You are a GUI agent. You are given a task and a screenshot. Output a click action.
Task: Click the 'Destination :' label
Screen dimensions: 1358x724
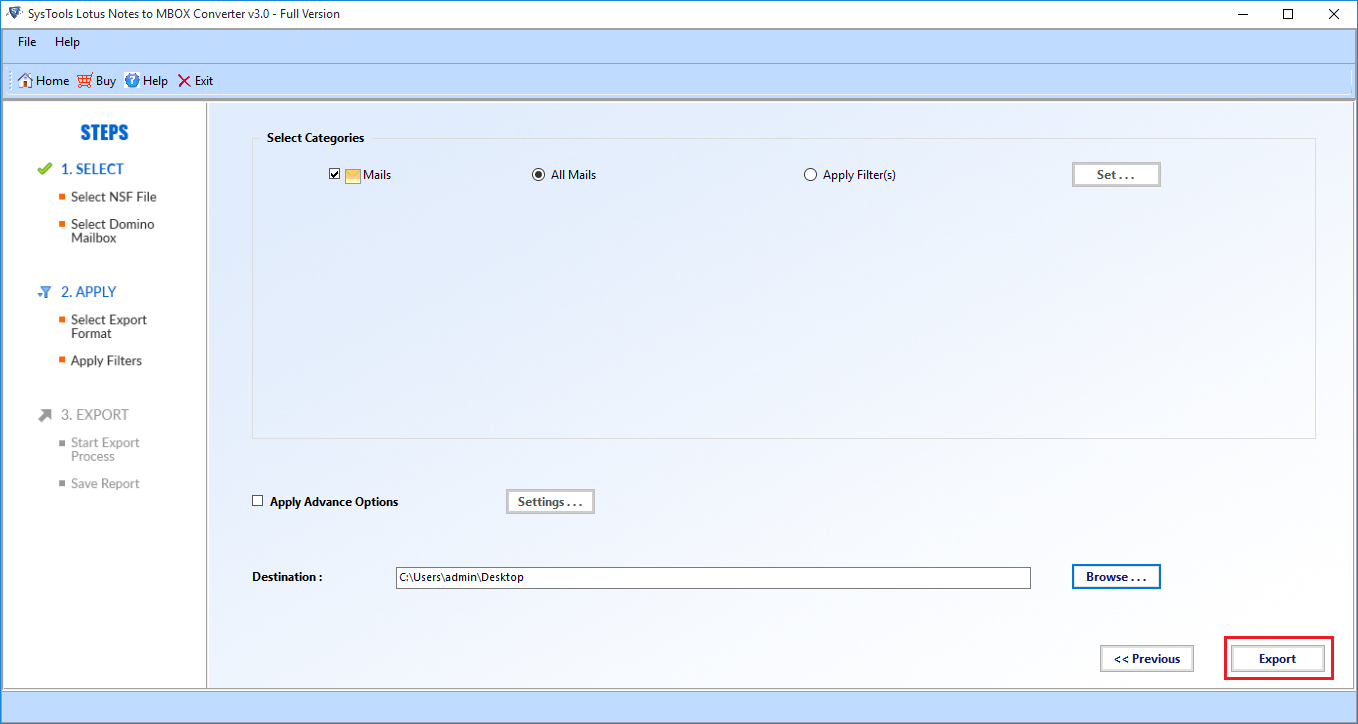287,577
